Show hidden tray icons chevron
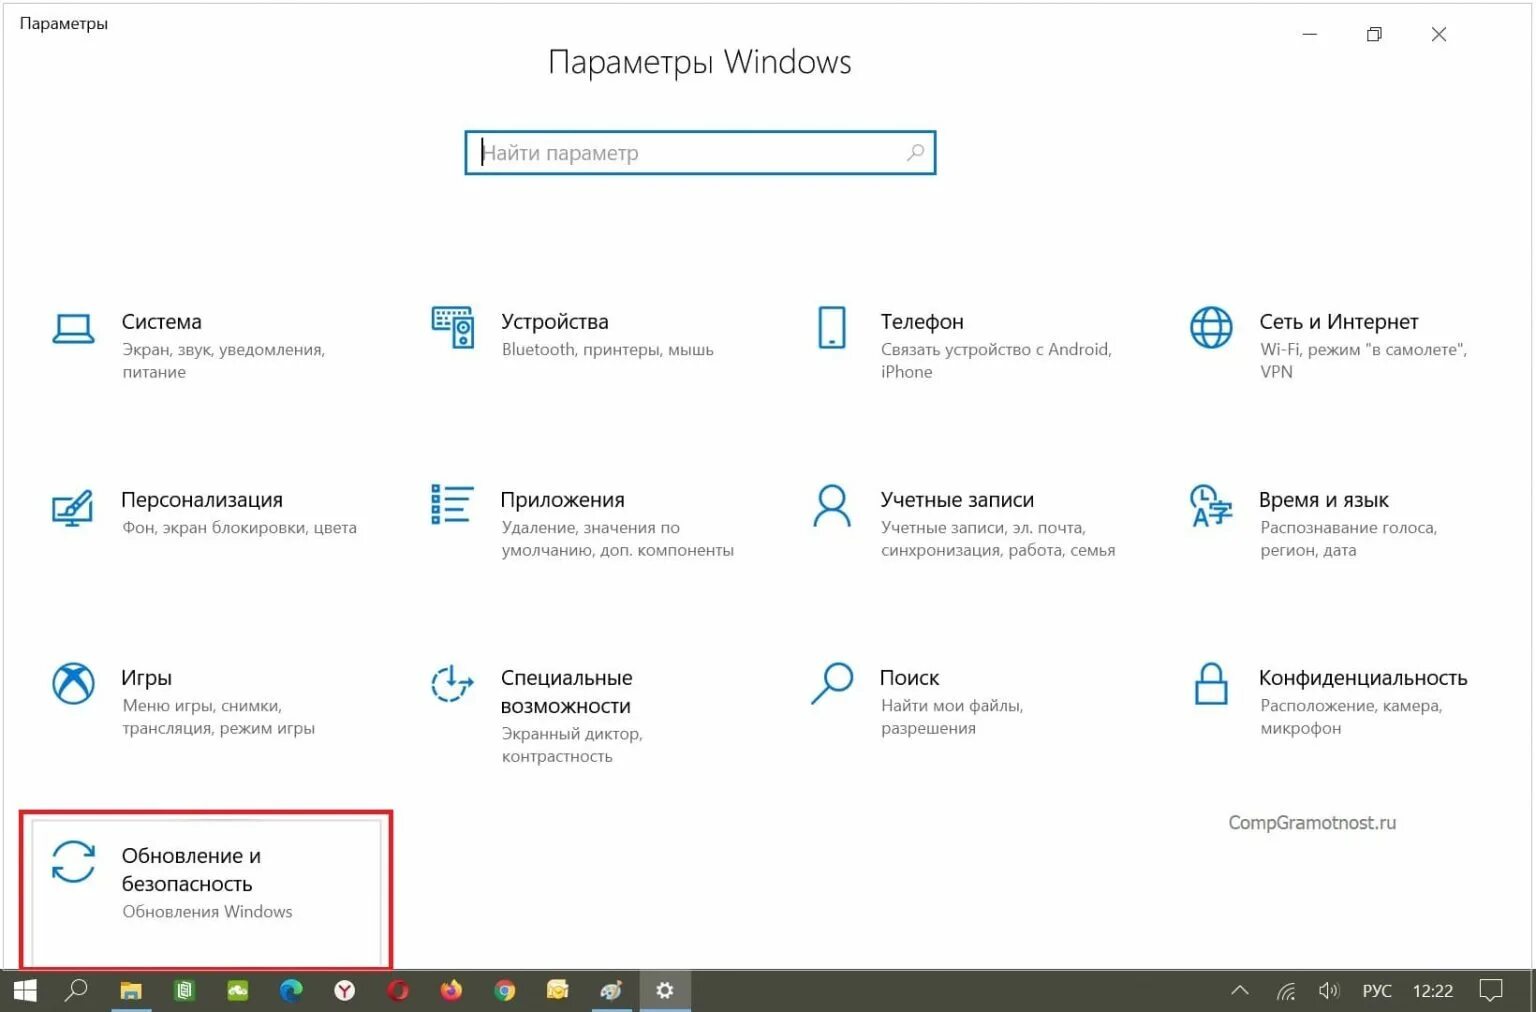 click(1240, 991)
